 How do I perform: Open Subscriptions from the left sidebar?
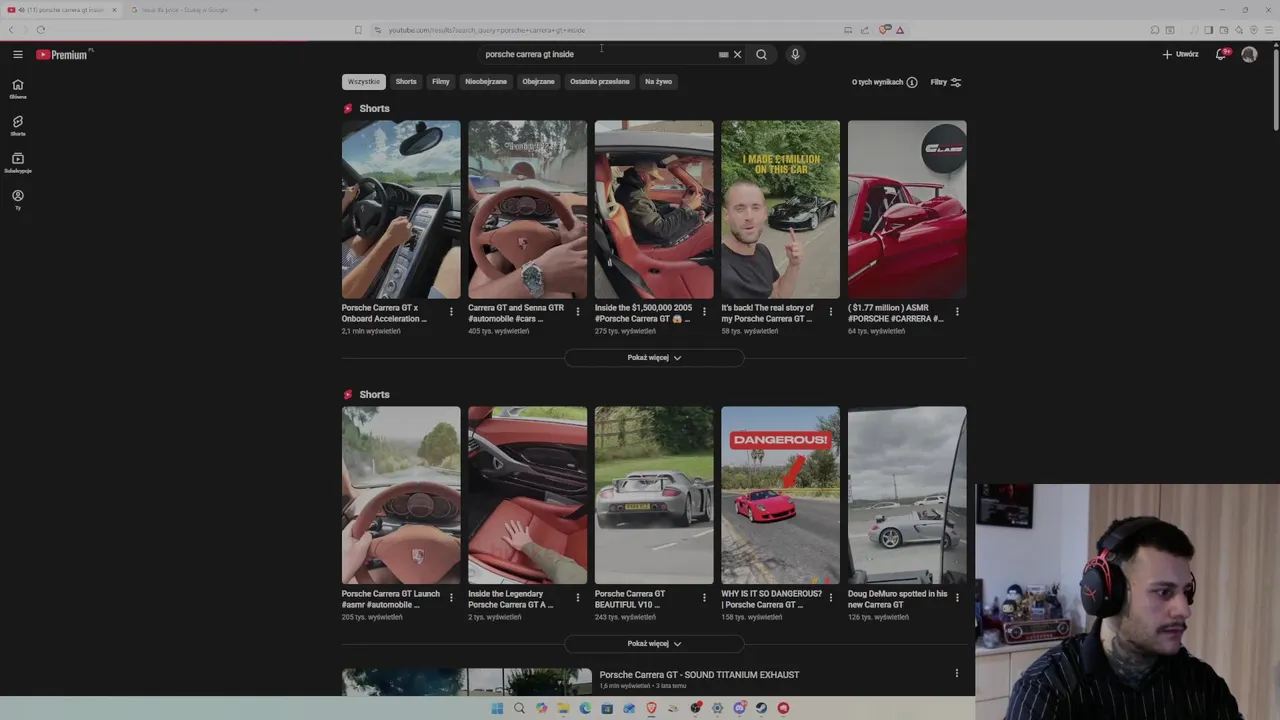pos(17,163)
